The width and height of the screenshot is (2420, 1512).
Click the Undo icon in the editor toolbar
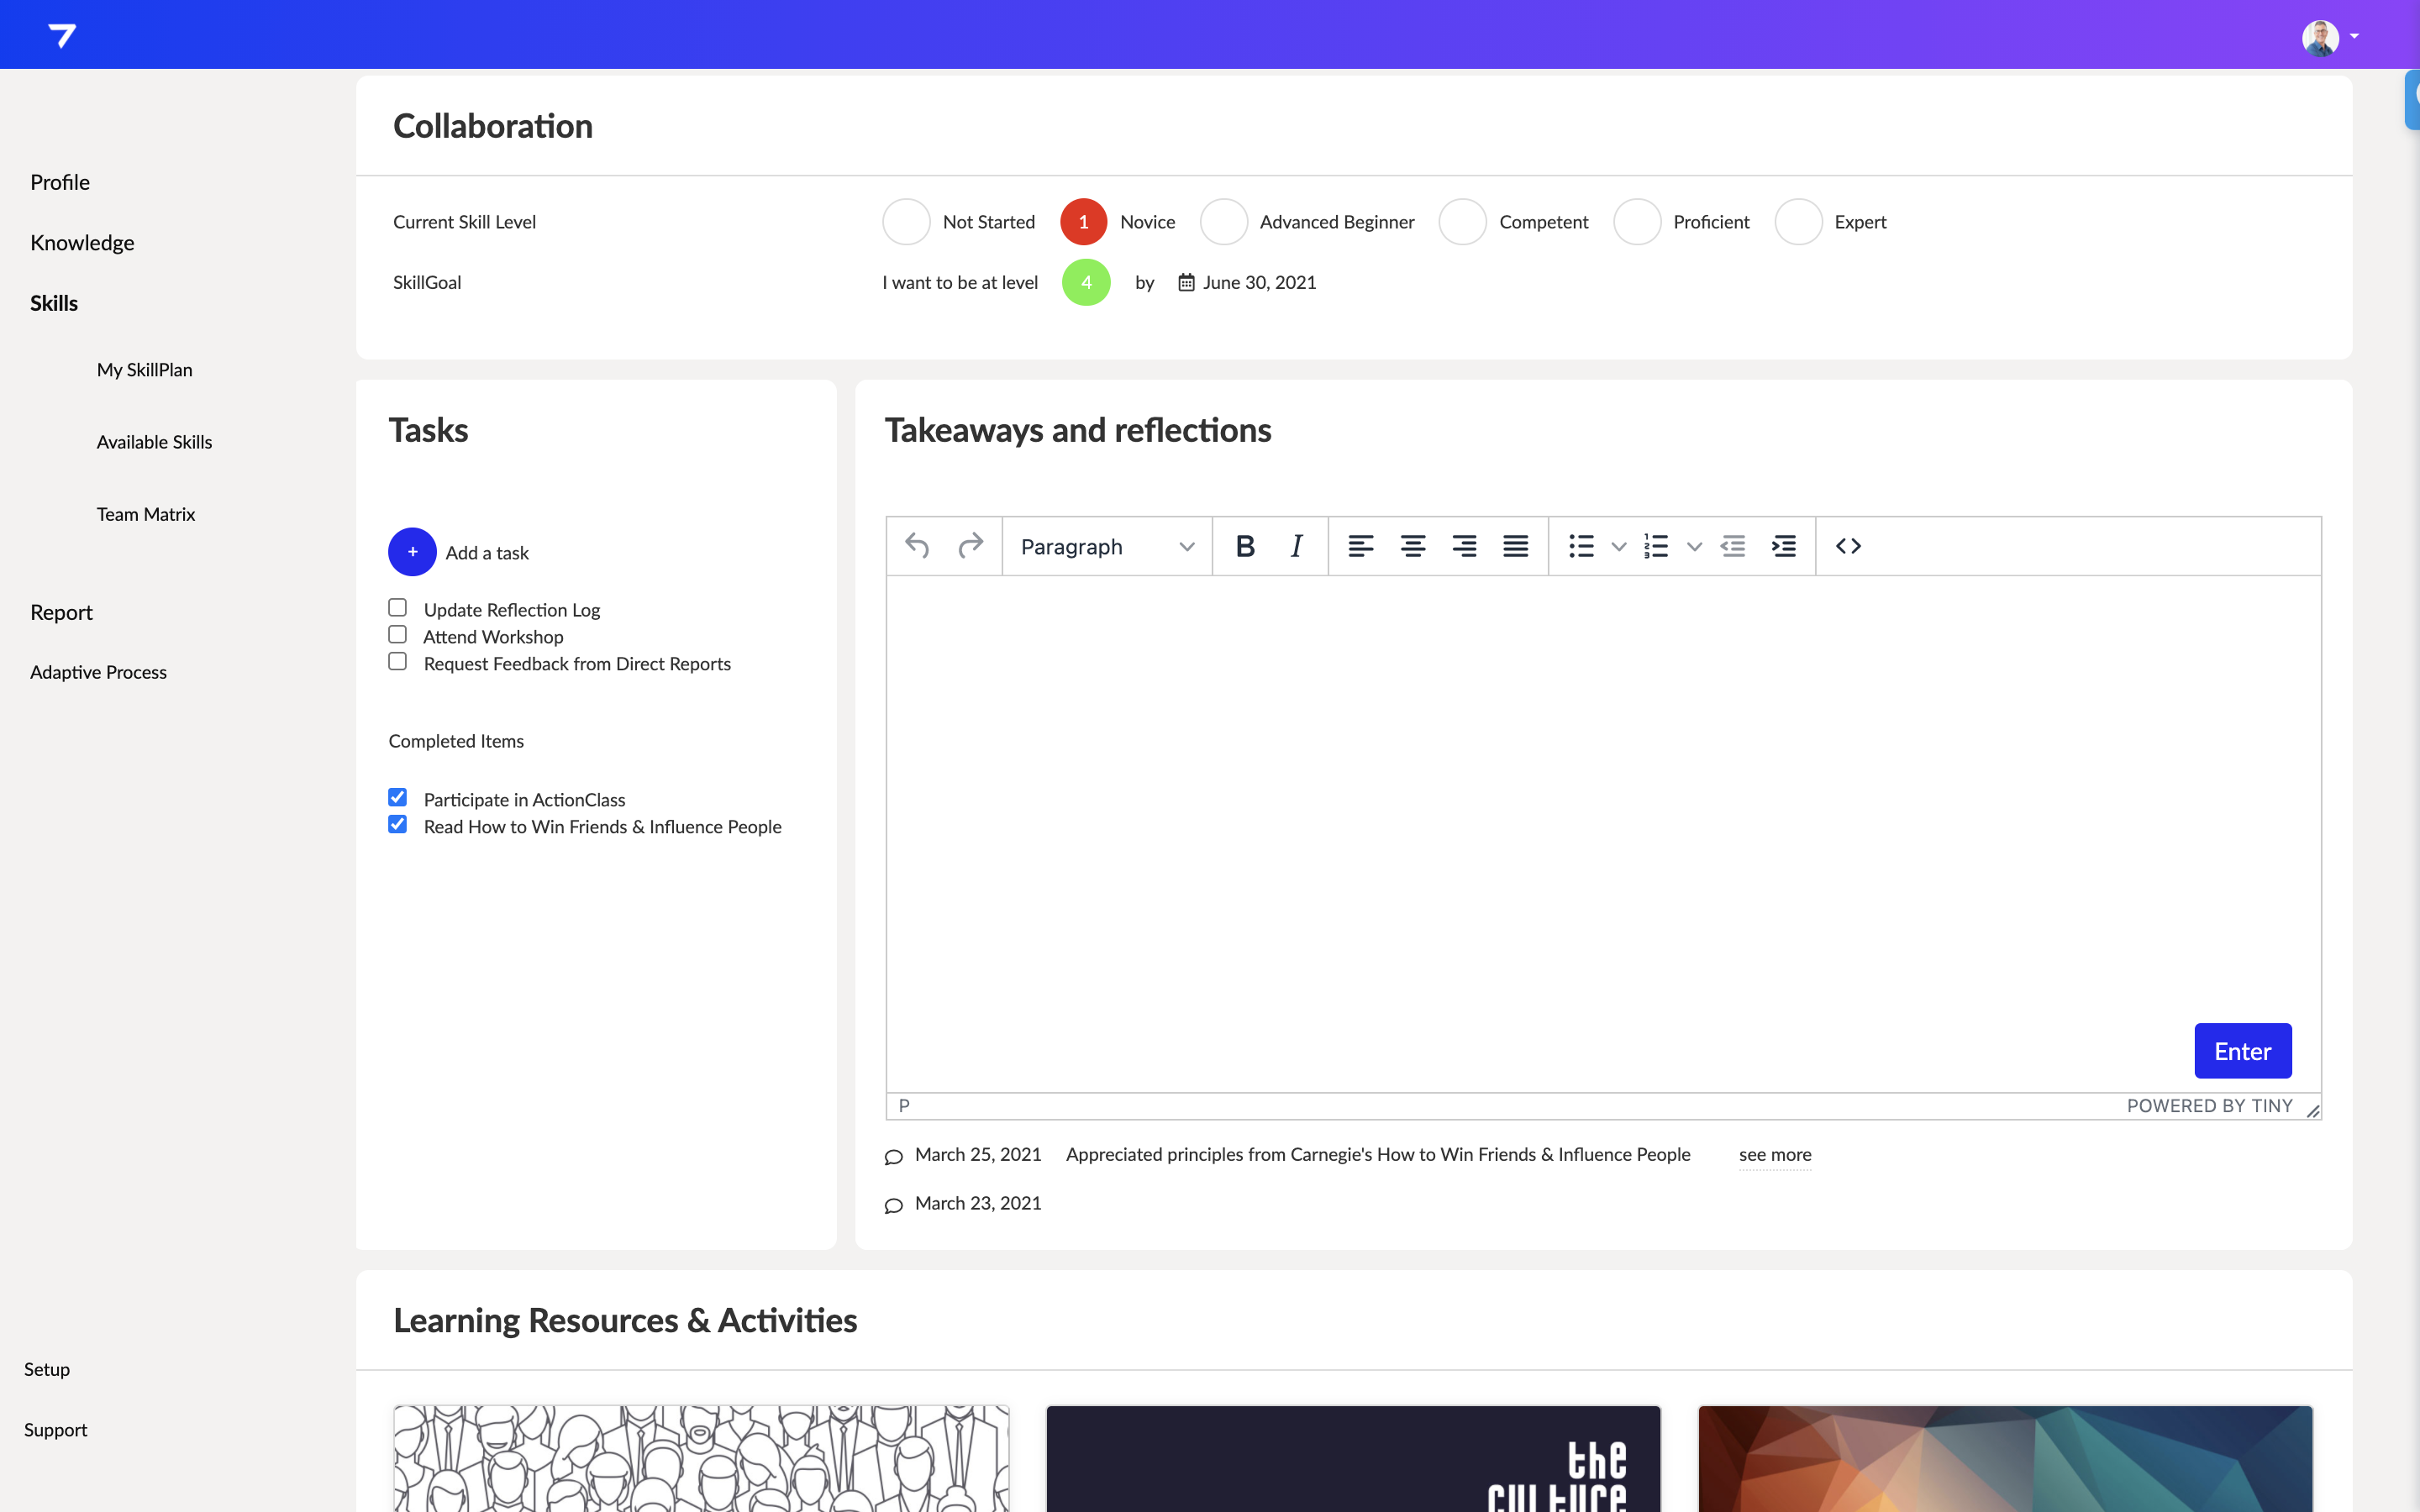point(917,546)
